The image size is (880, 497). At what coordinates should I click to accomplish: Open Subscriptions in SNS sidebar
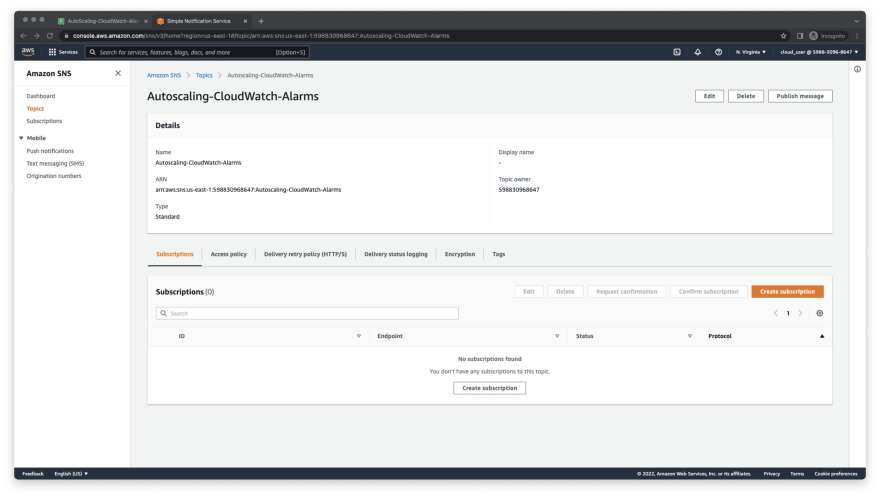coord(44,121)
